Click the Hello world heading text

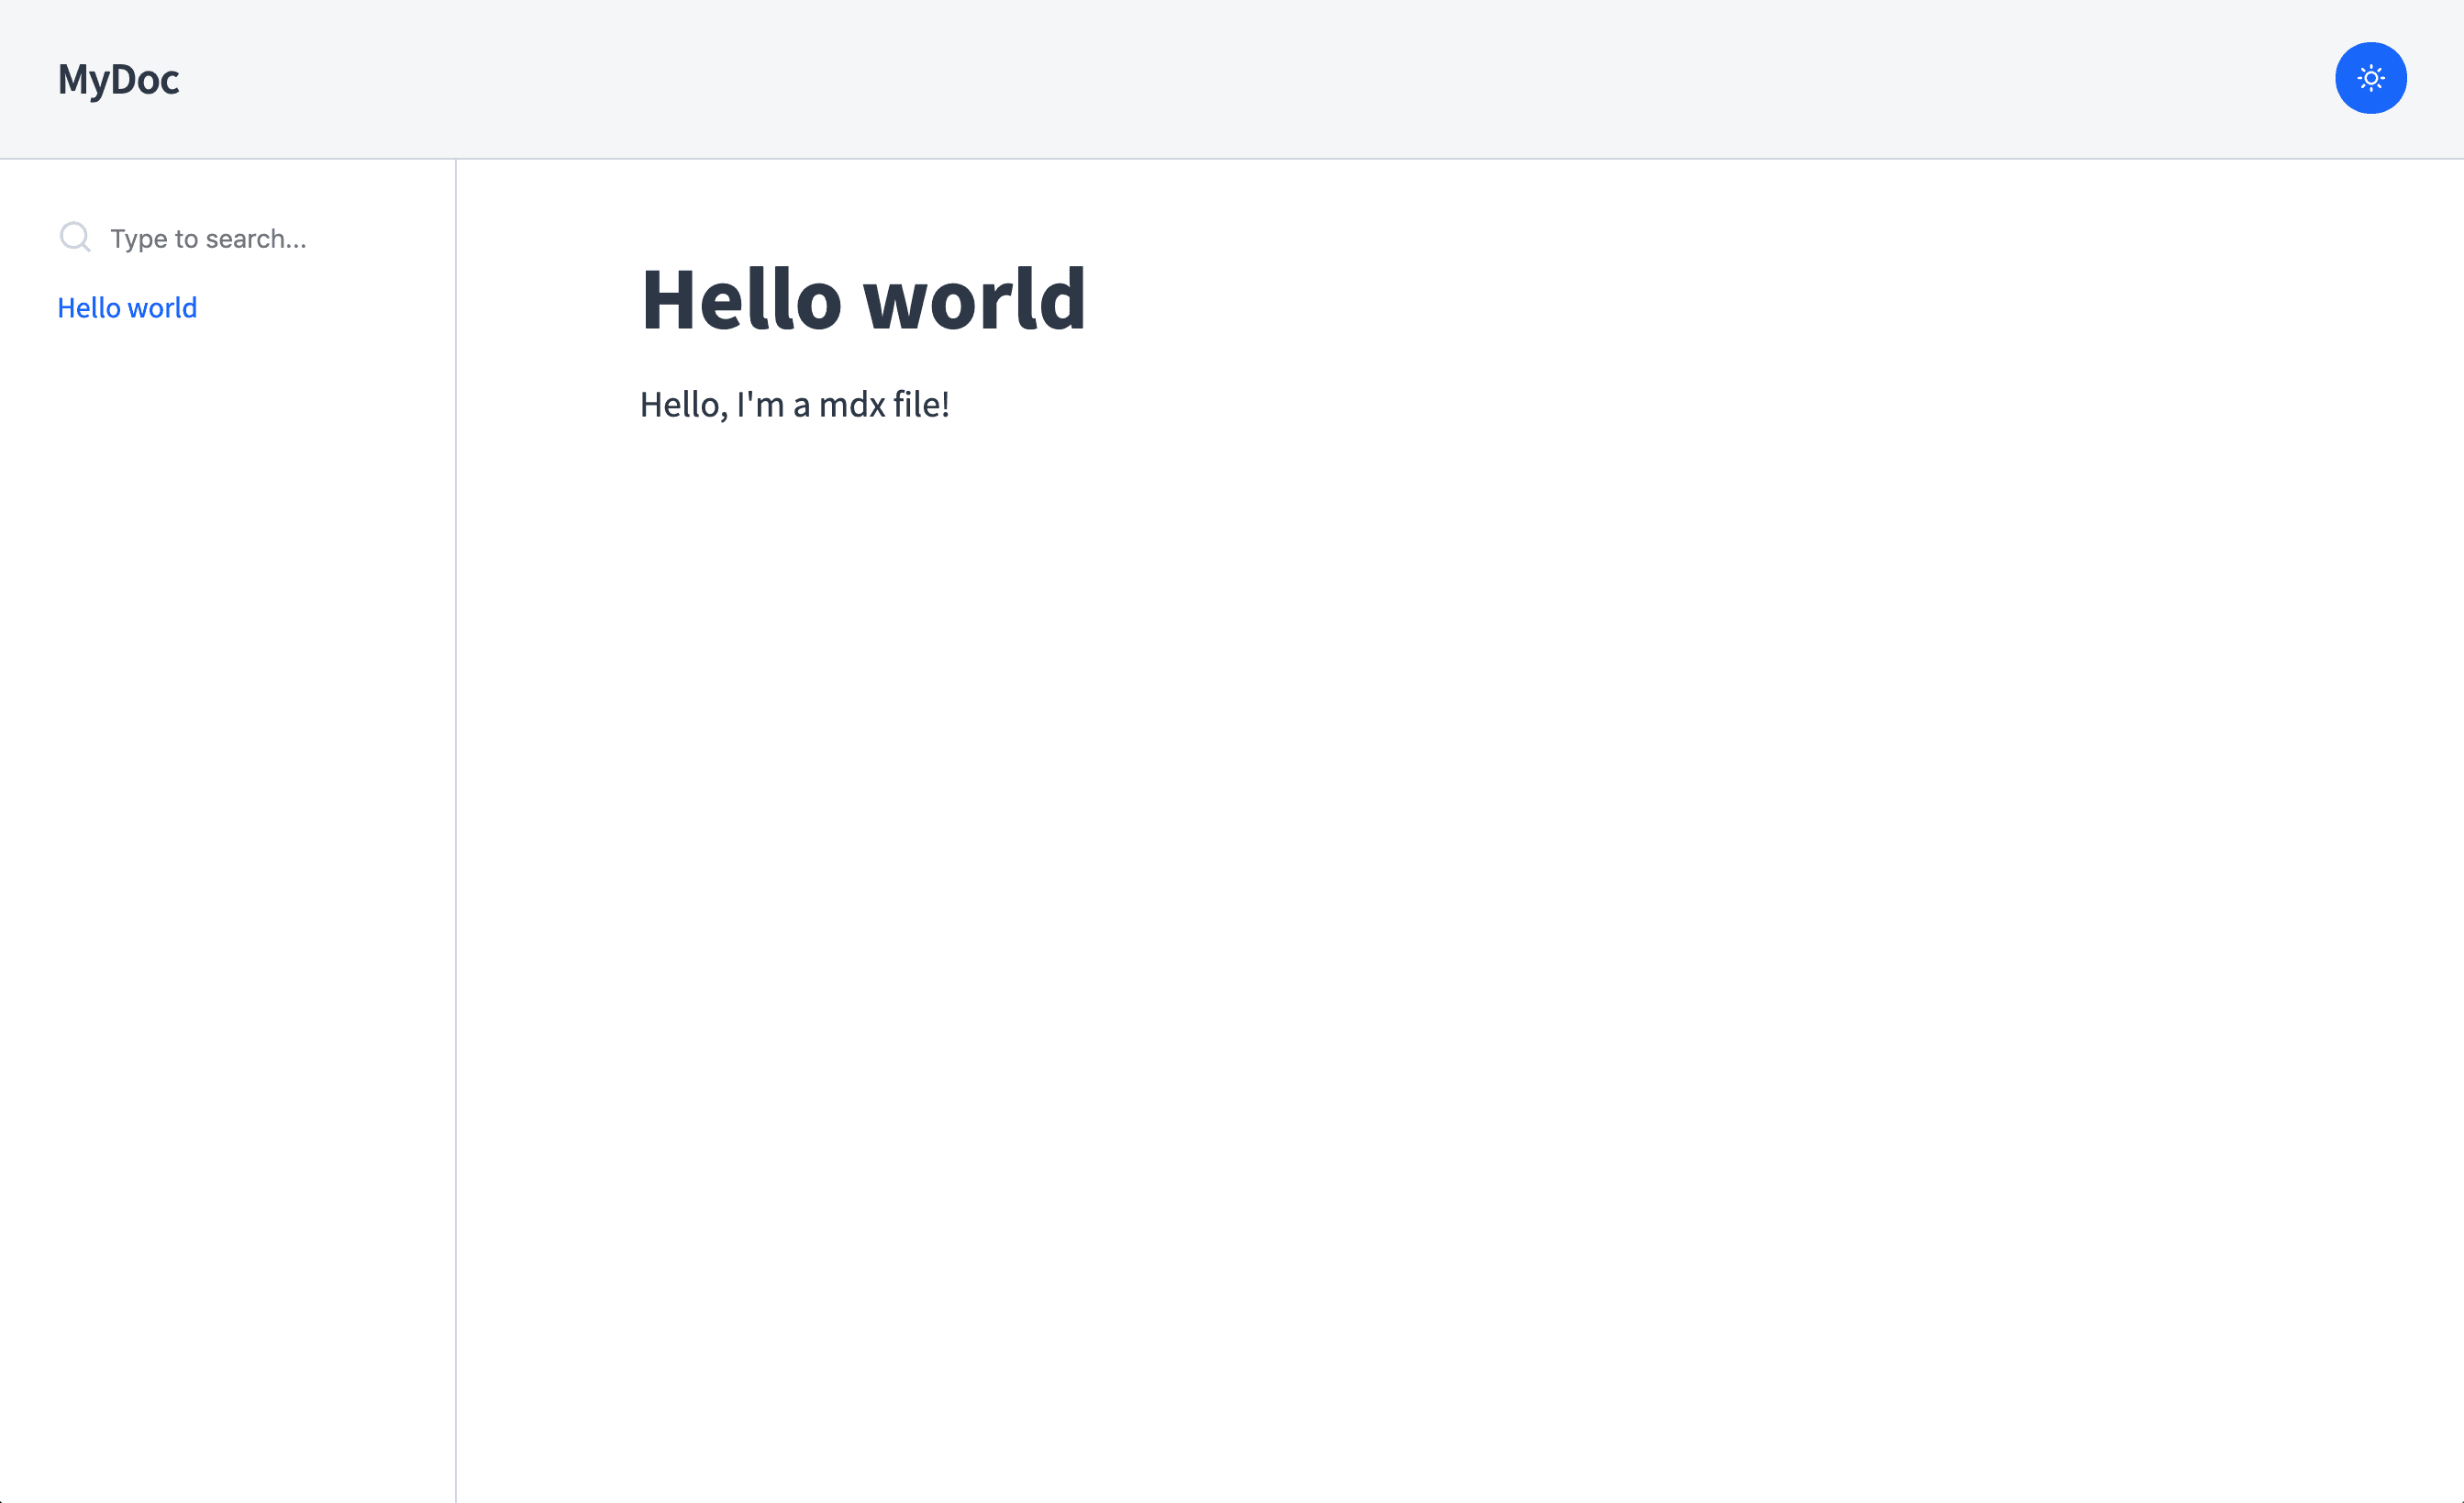[862, 297]
